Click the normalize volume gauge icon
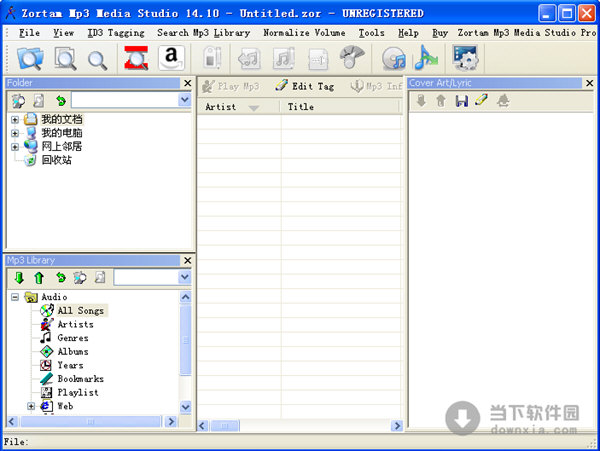This screenshot has height=451, width=600. 352,57
